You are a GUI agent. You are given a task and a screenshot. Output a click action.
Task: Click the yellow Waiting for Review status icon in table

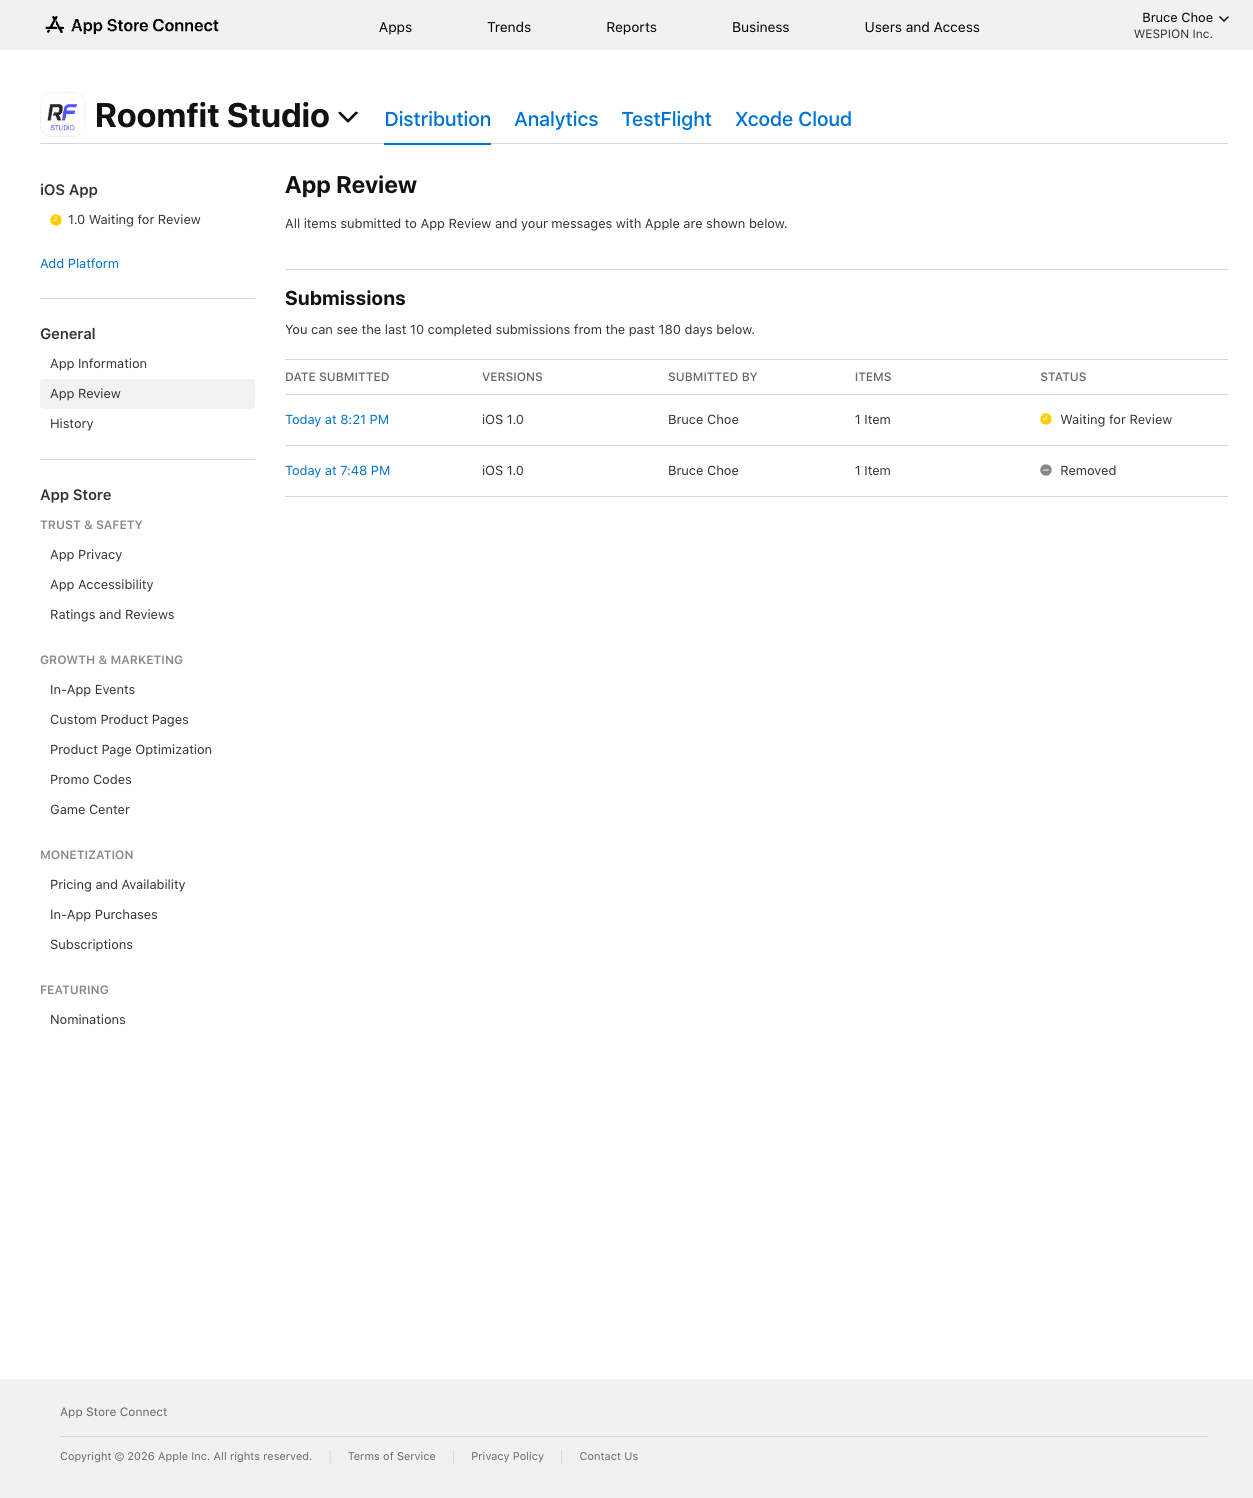coord(1046,420)
